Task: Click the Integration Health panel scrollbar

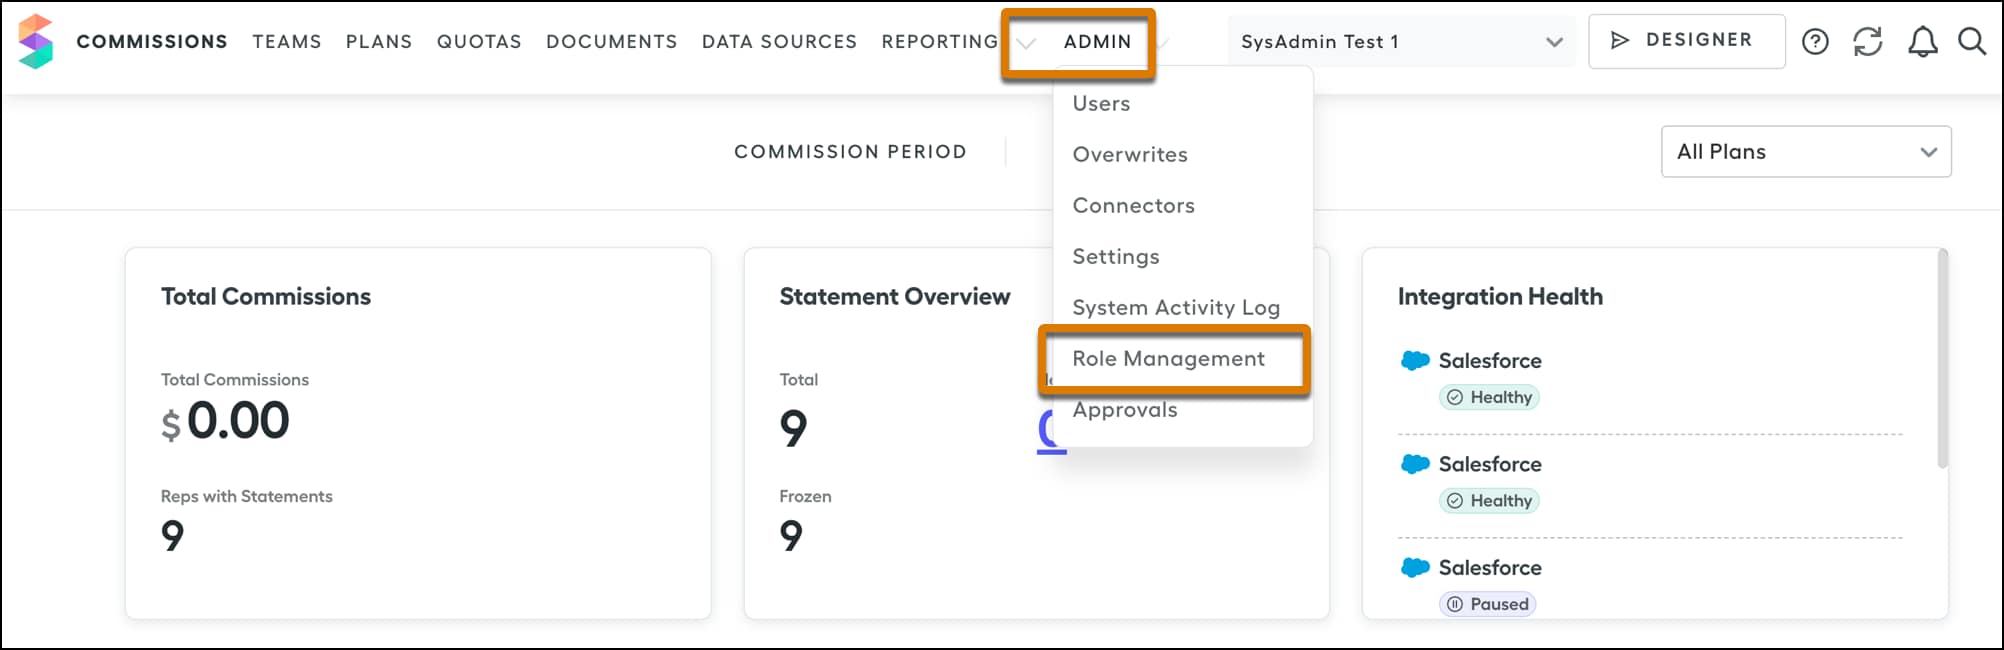Action: (1942, 358)
